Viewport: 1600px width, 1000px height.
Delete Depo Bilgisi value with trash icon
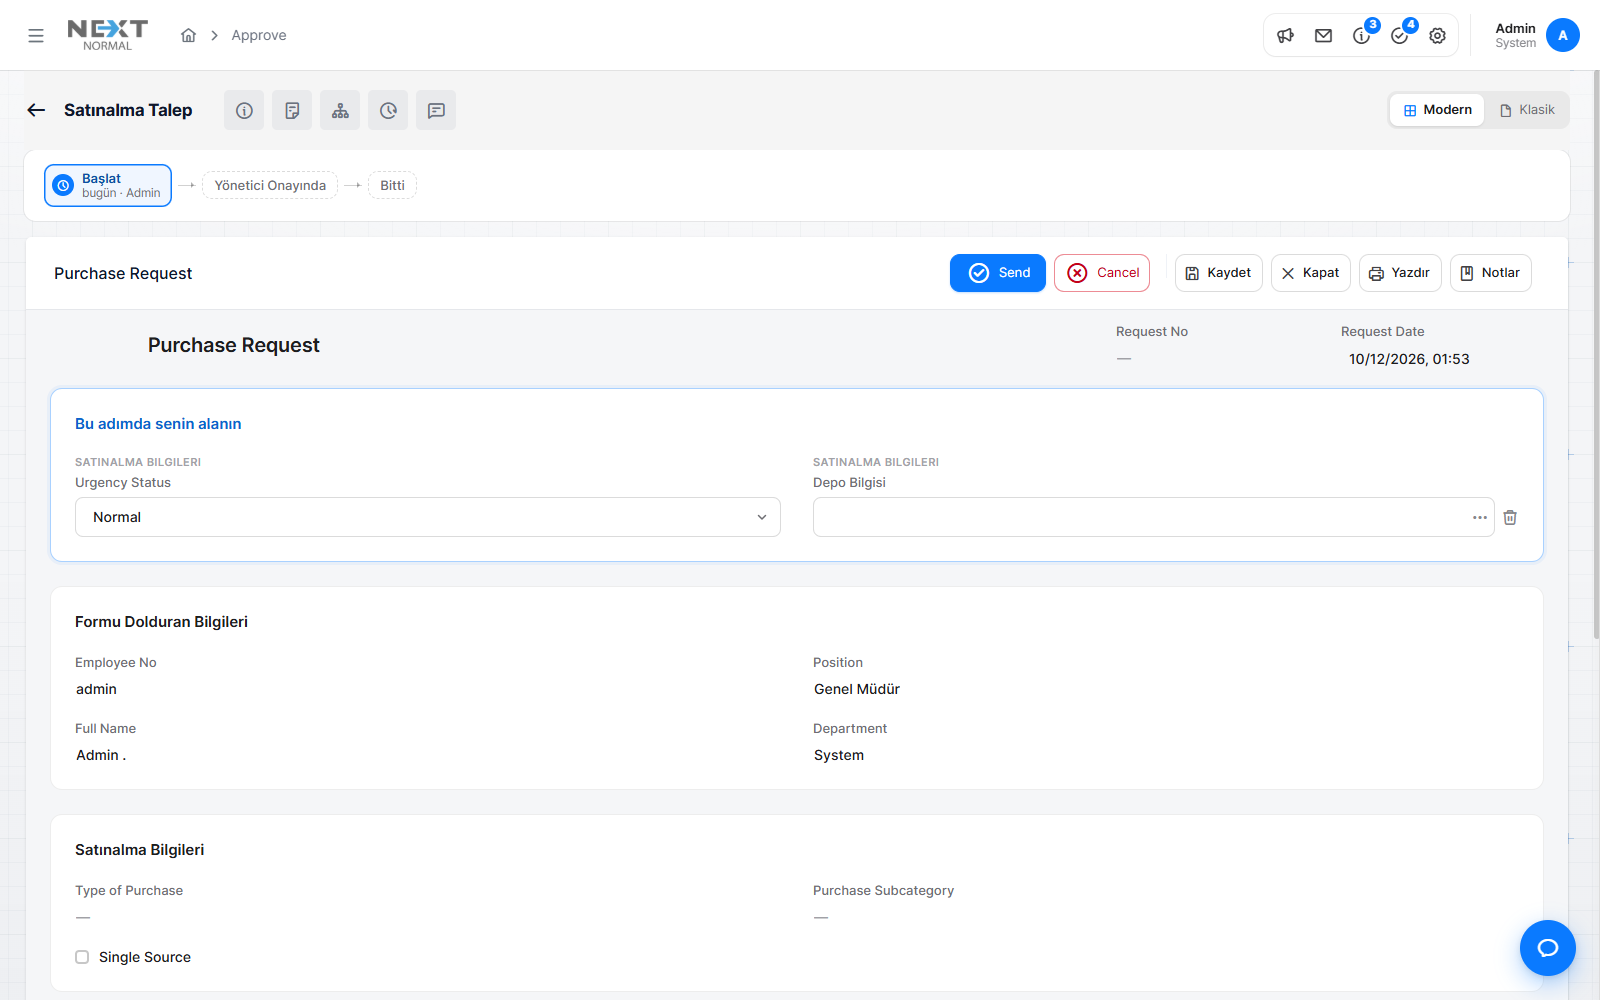[x=1510, y=517]
